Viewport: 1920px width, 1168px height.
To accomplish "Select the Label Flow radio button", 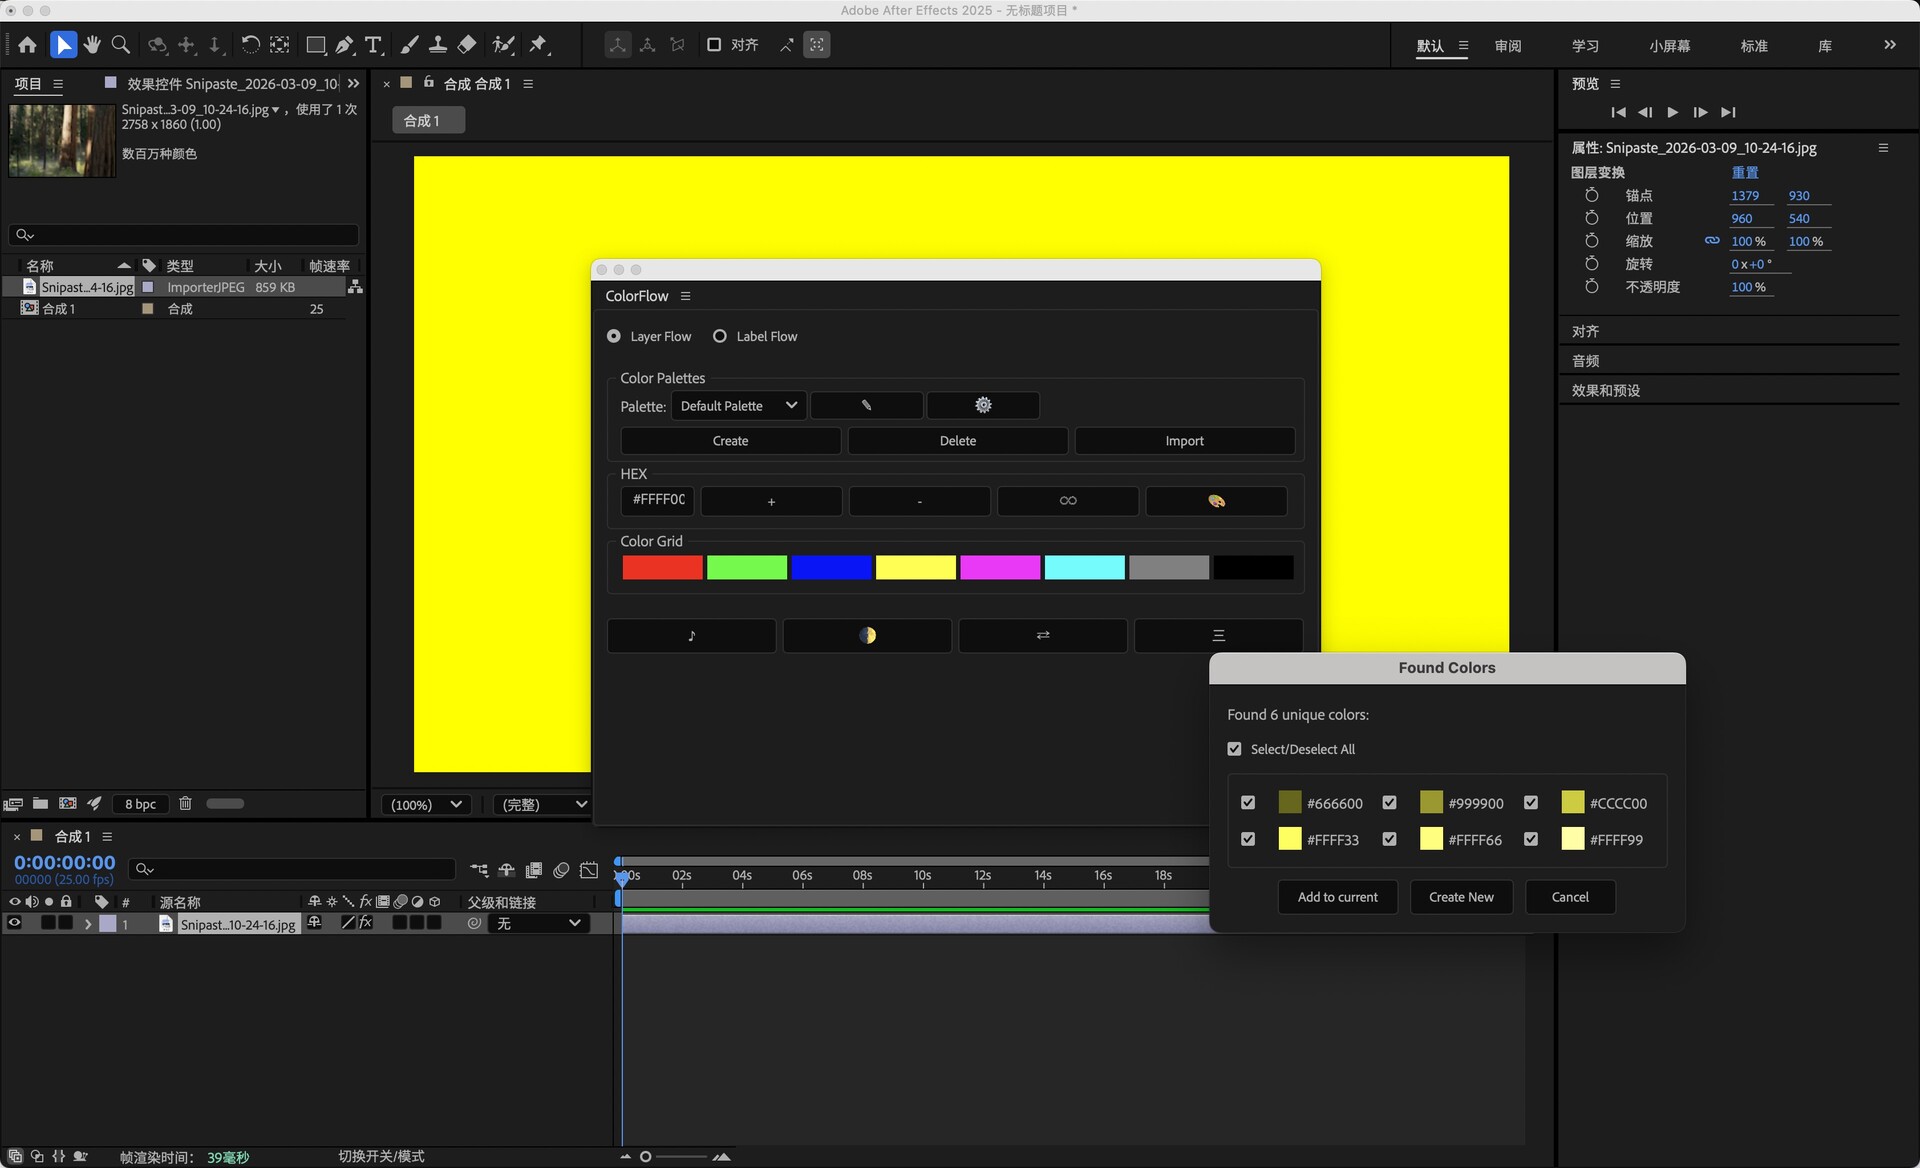I will click(720, 336).
